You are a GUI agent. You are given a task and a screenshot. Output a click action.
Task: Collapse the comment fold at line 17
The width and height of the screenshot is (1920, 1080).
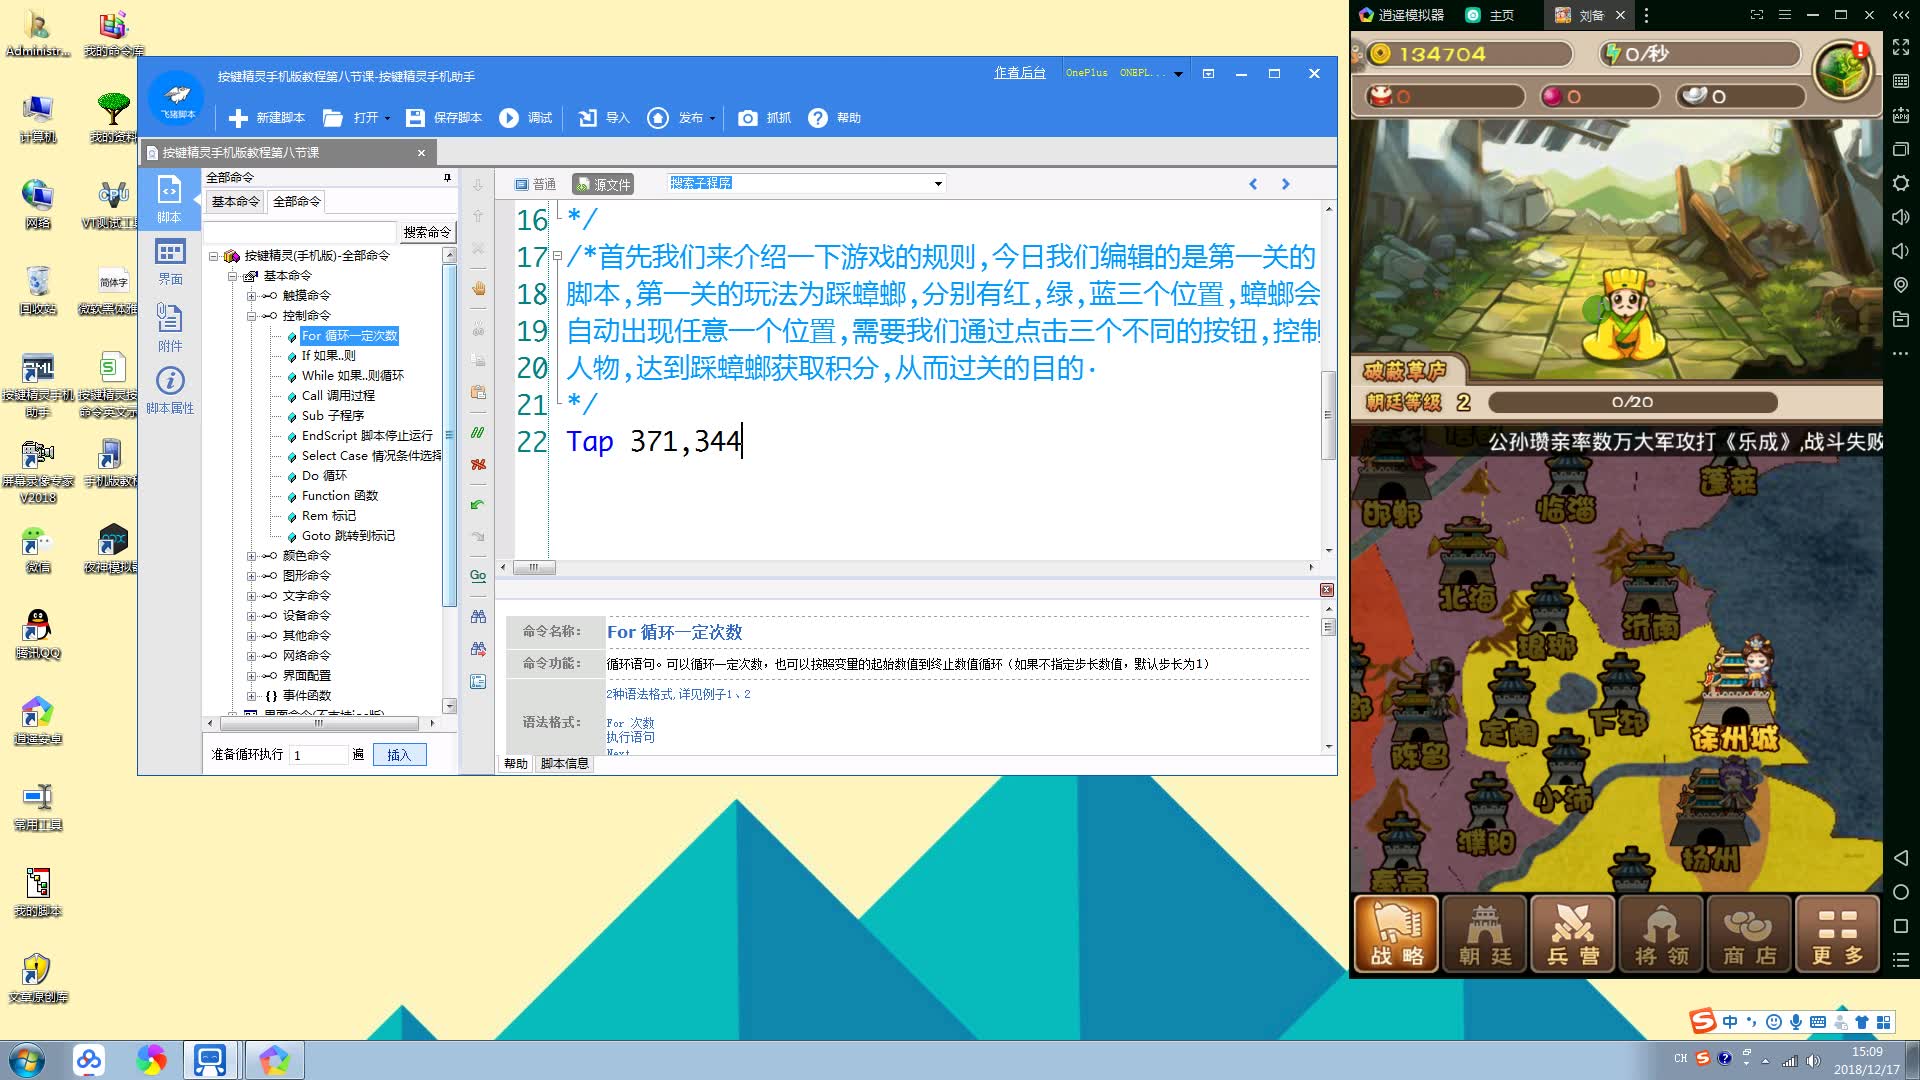[557, 256]
